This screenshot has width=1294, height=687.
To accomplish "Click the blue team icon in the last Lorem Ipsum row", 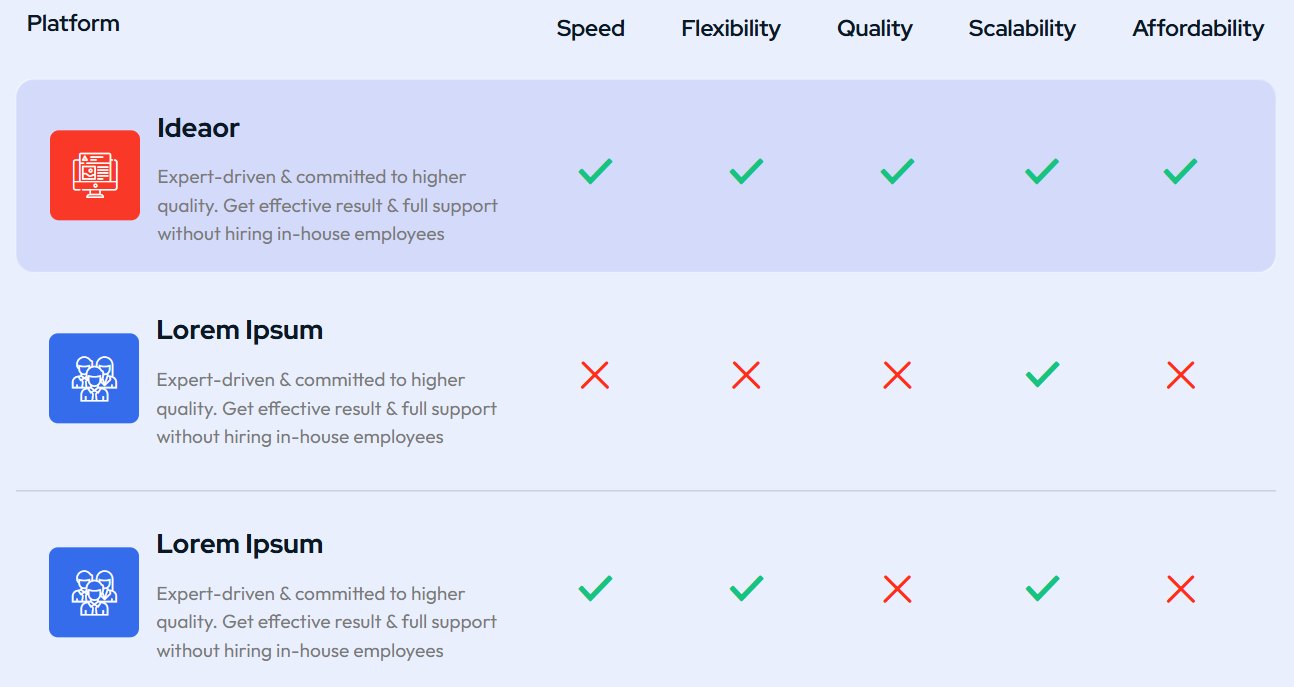I will (94, 592).
